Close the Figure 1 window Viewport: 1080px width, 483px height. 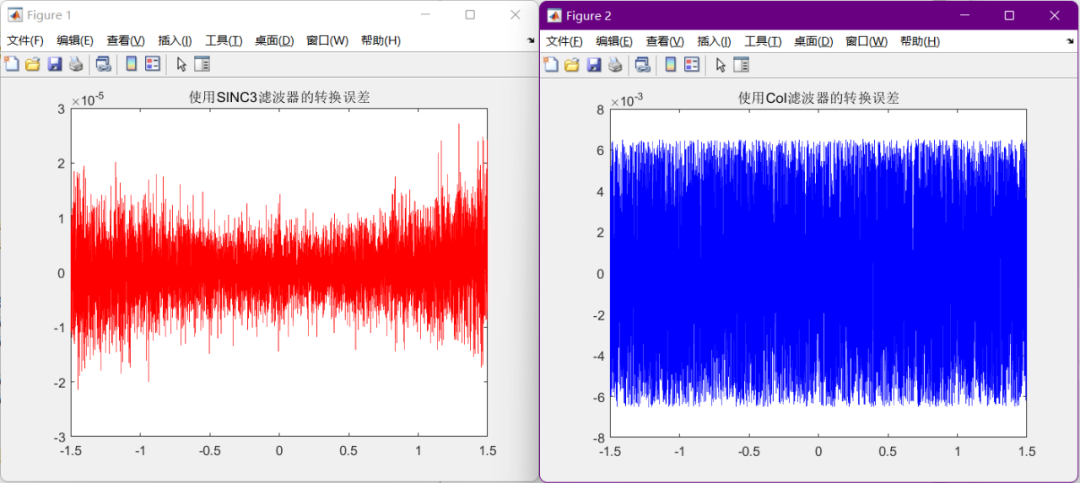click(x=515, y=14)
